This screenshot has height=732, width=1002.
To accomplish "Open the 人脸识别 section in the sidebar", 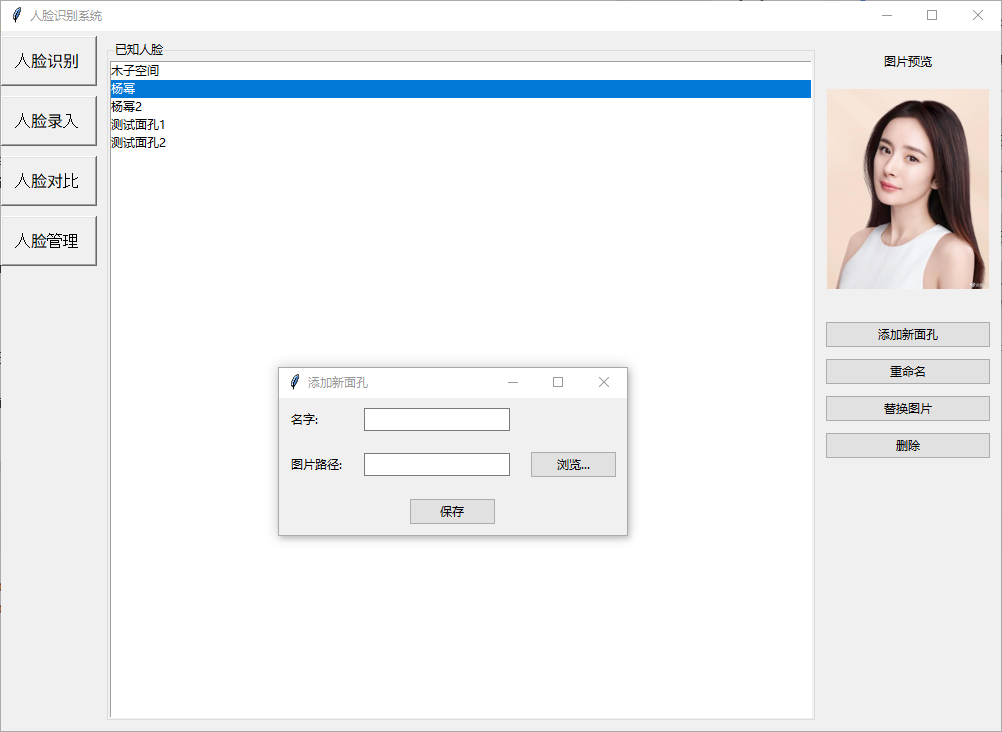I will click(47, 61).
